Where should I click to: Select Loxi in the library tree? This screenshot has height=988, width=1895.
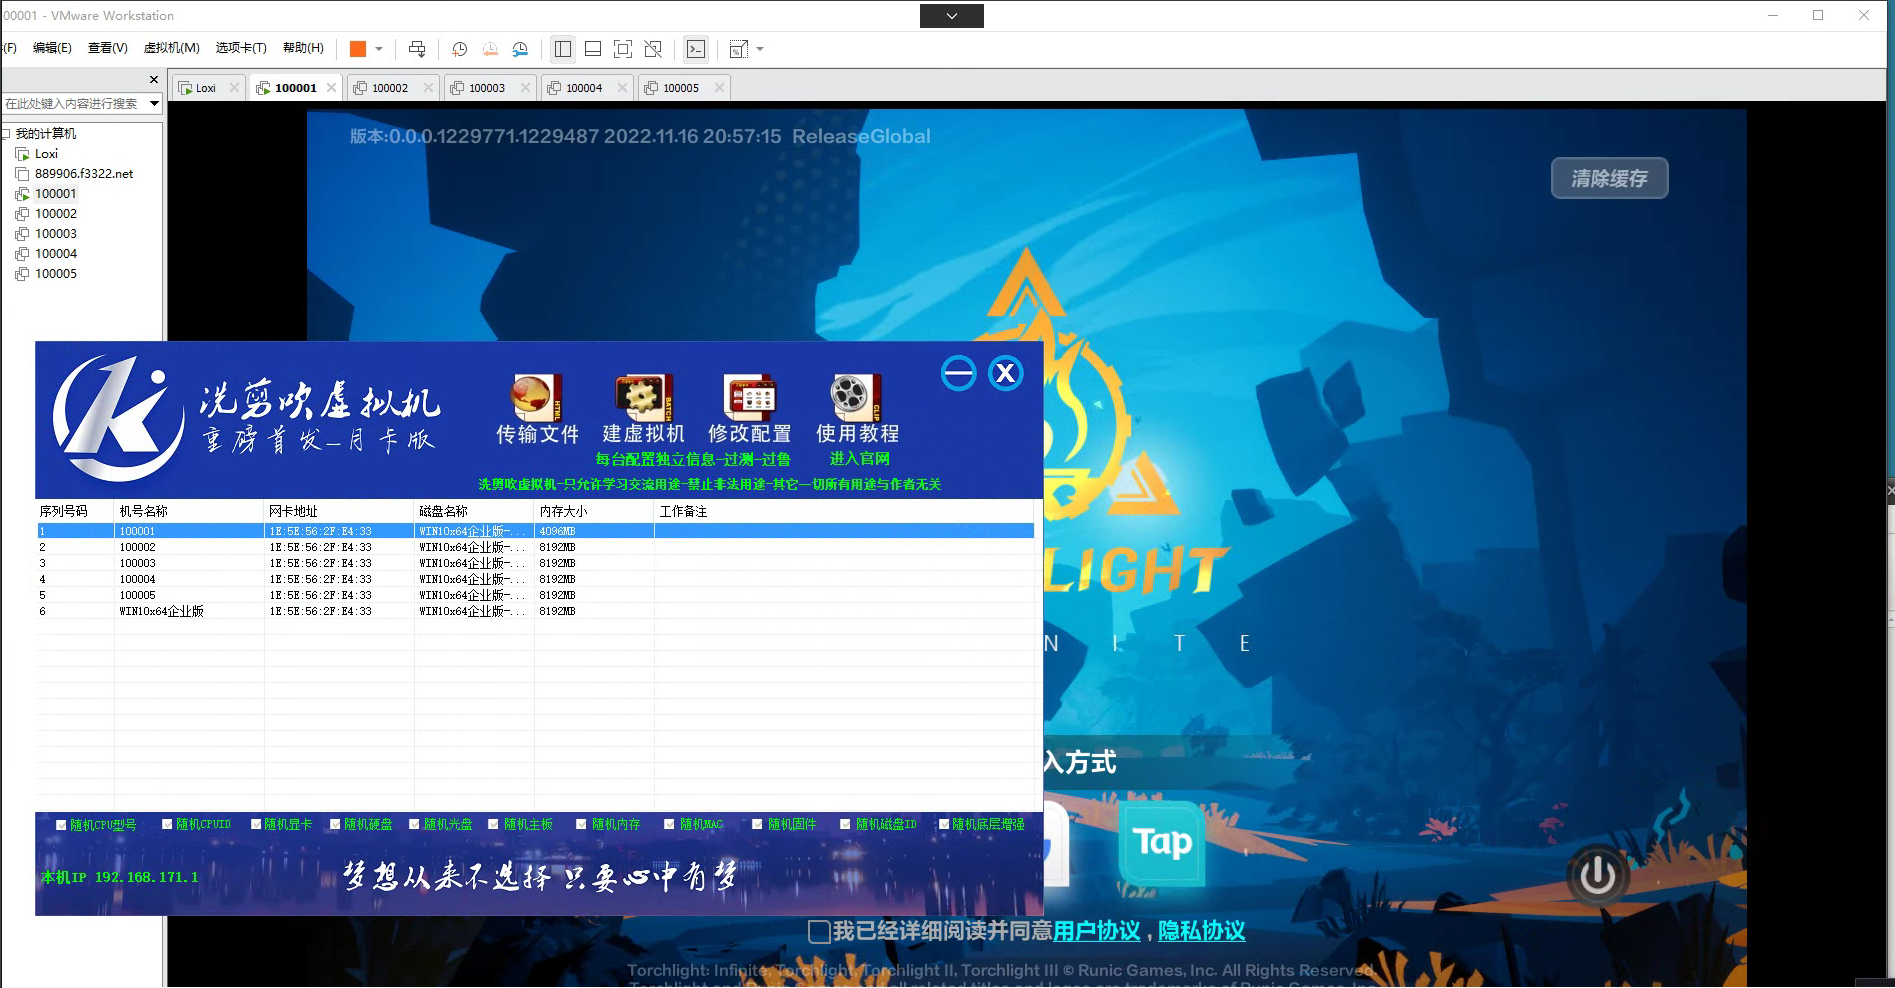coord(46,154)
